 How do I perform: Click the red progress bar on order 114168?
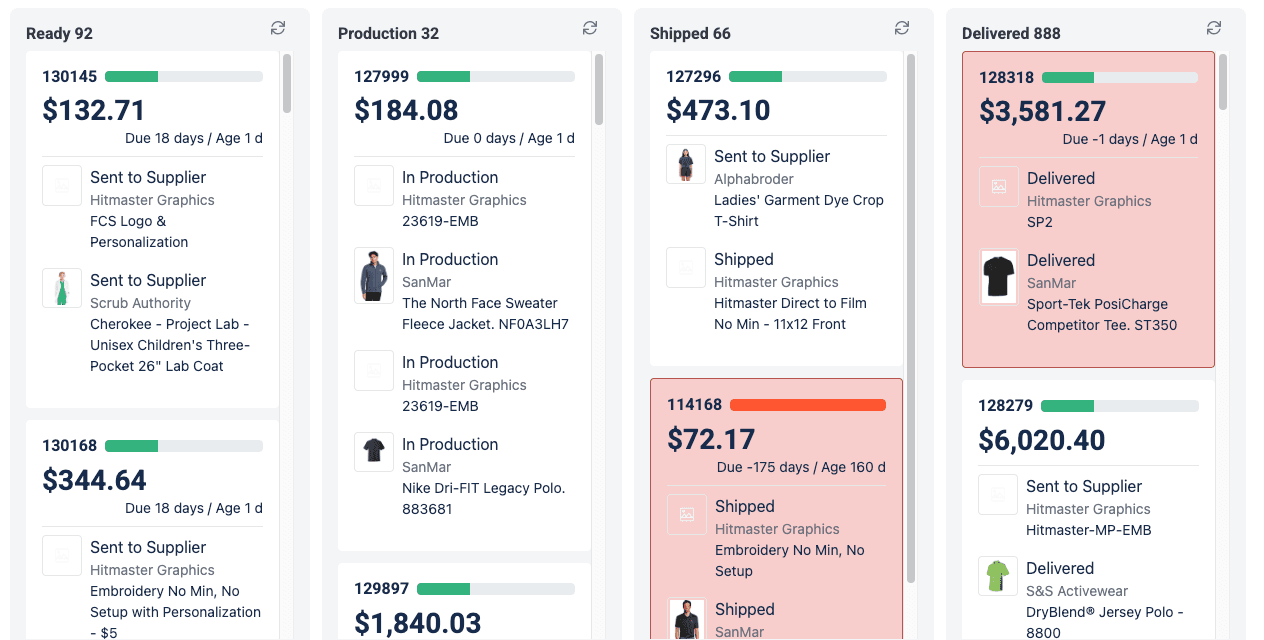point(808,405)
